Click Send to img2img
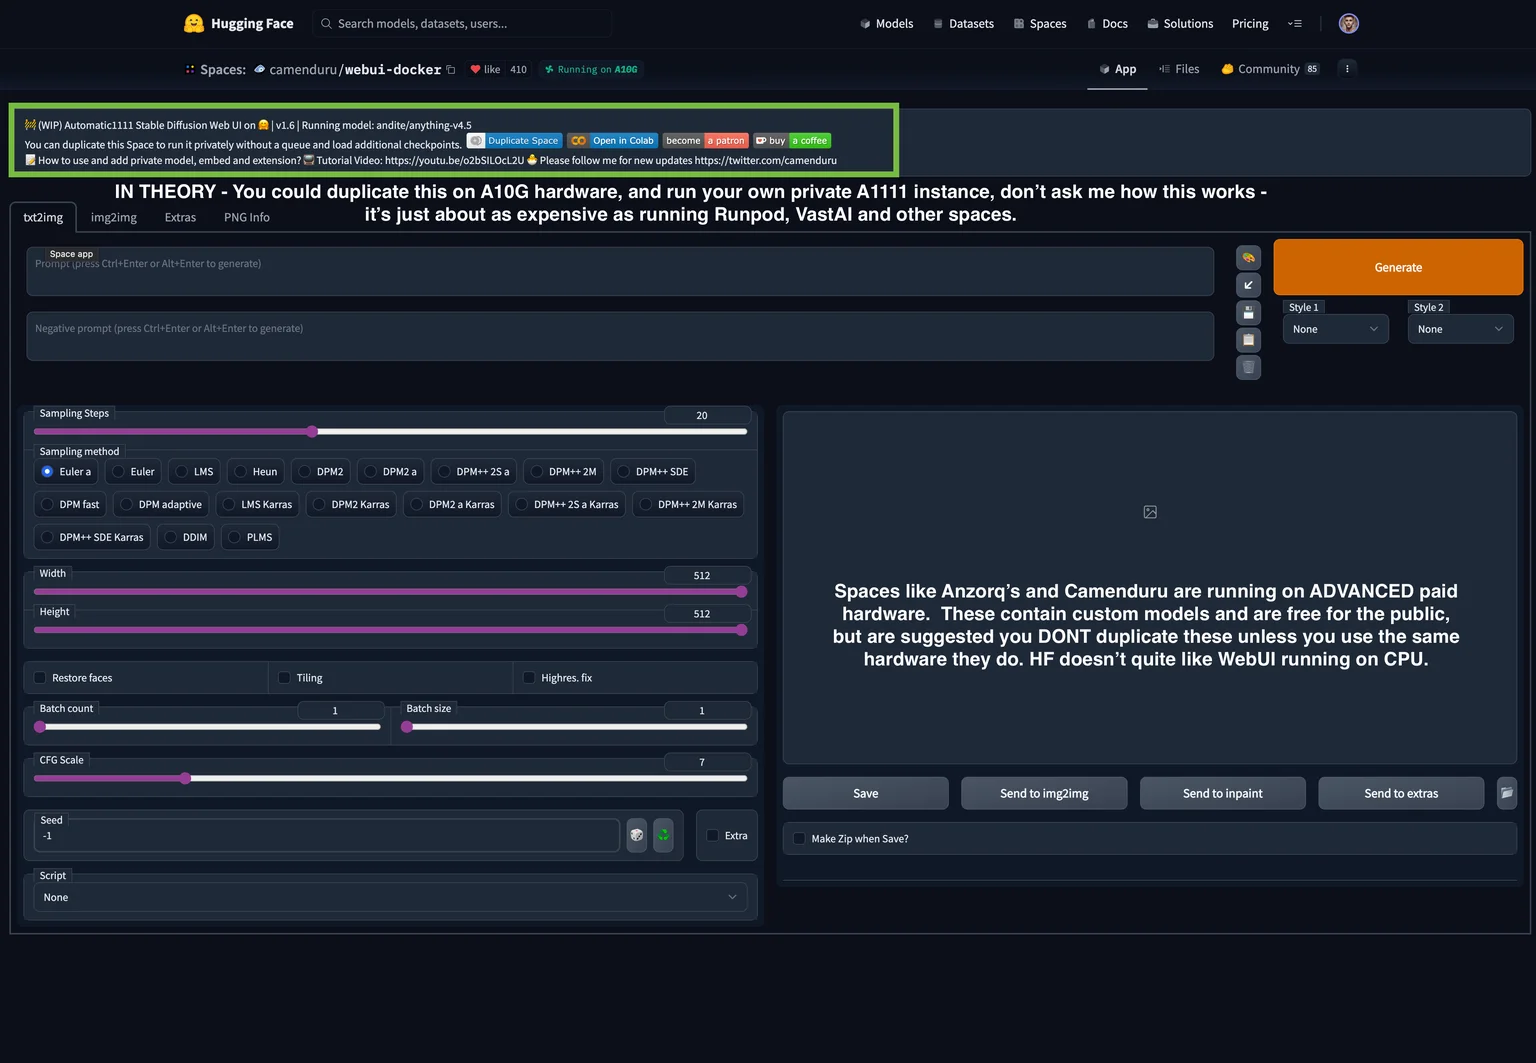The width and height of the screenshot is (1536, 1063). 1044,793
